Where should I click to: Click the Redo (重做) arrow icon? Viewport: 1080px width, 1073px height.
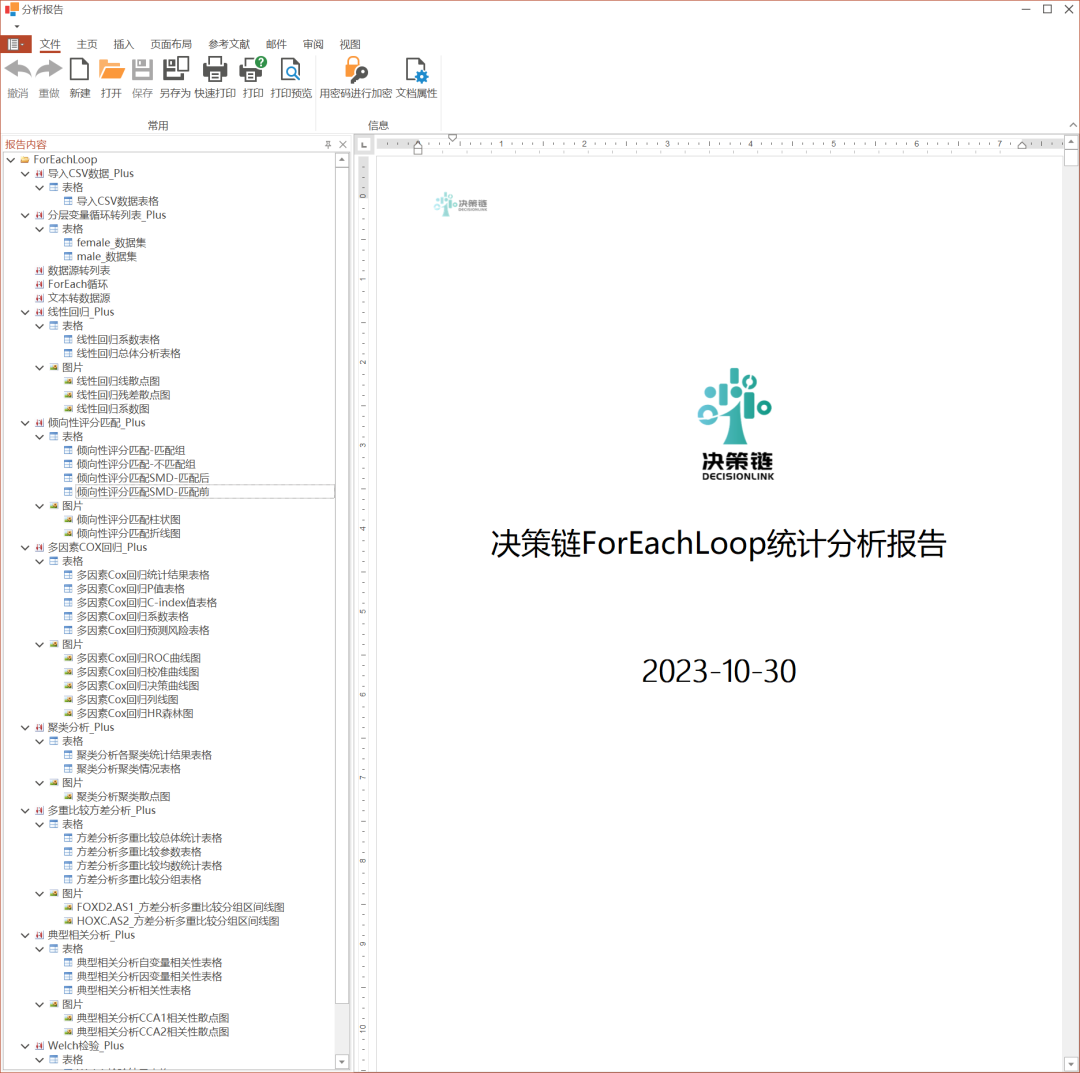pyautogui.click(x=49, y=70)
